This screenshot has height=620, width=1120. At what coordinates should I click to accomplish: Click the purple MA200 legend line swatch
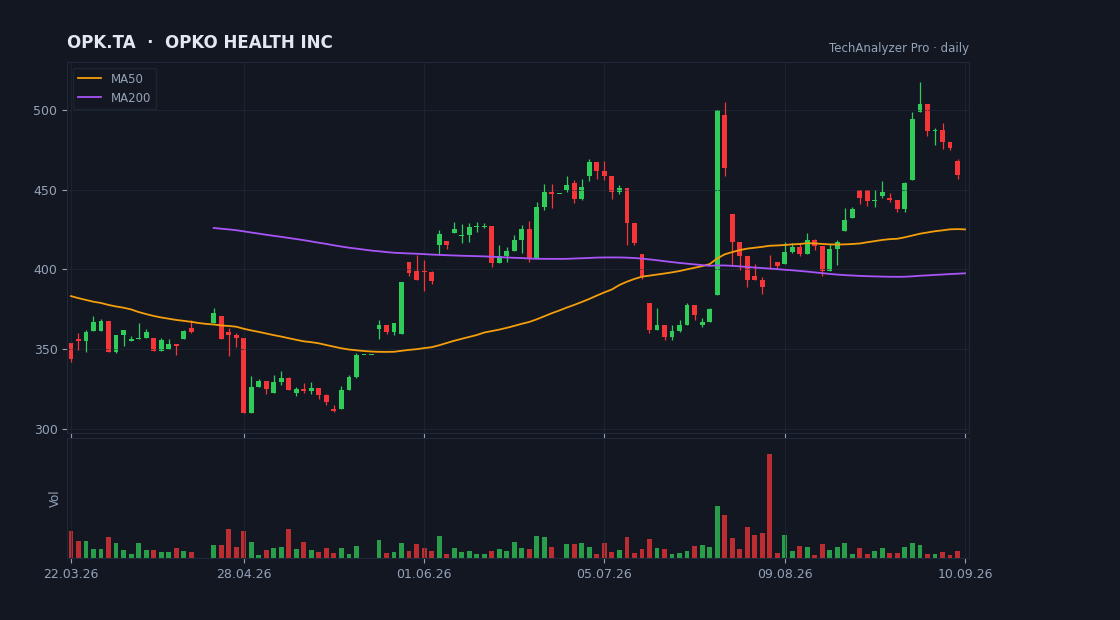click(x=90, y=98)
